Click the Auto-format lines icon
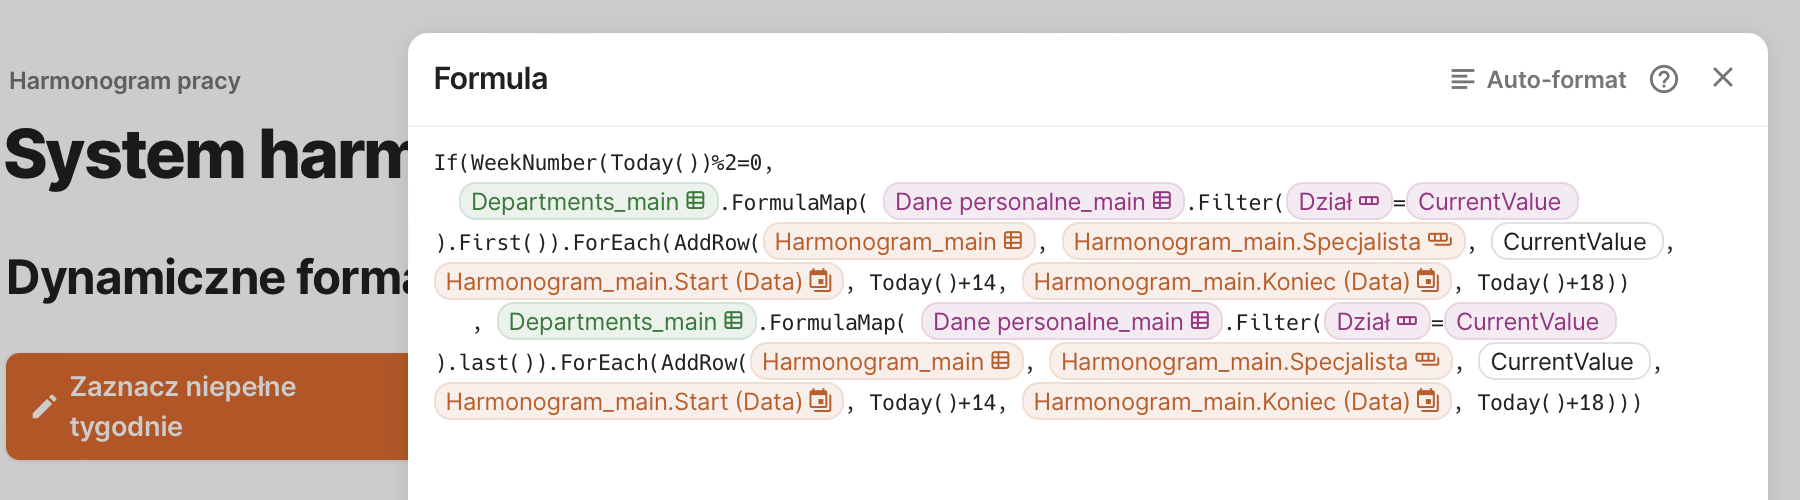The image size is (1800, 500). pyautogui.click(x=1462, y=79)
